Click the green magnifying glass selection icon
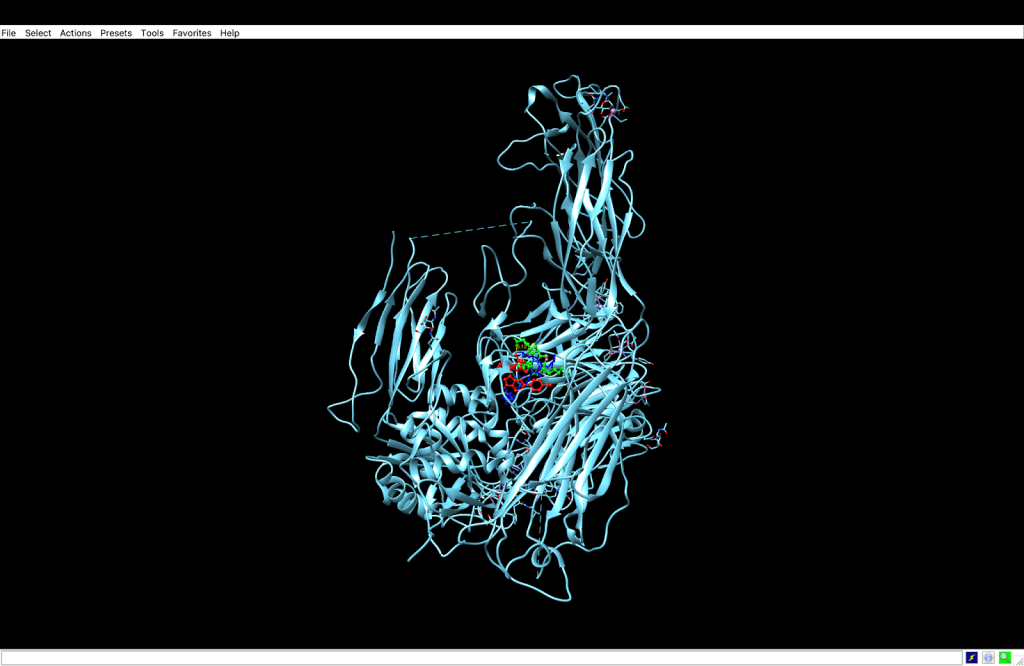This screenshot has height=666, width=1024. (1004, 657)
